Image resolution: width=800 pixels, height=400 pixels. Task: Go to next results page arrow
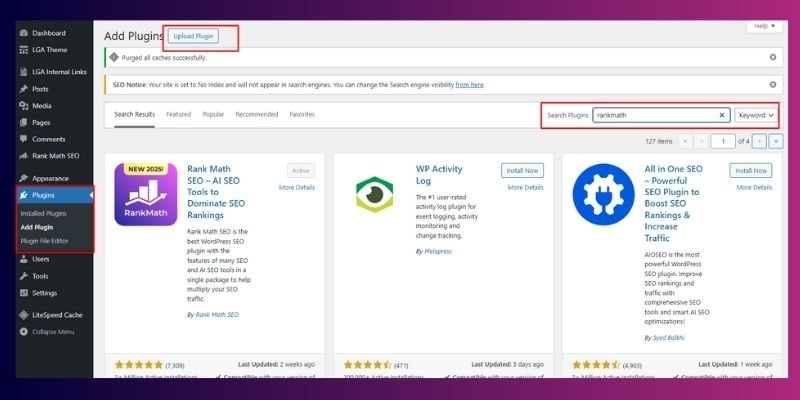[759, 141]
